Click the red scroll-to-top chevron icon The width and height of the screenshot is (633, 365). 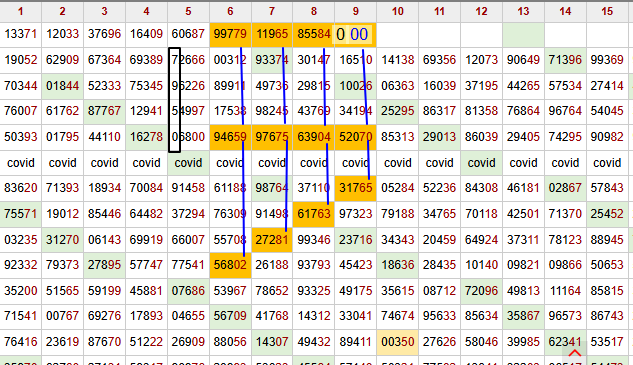tap(574, 354)
